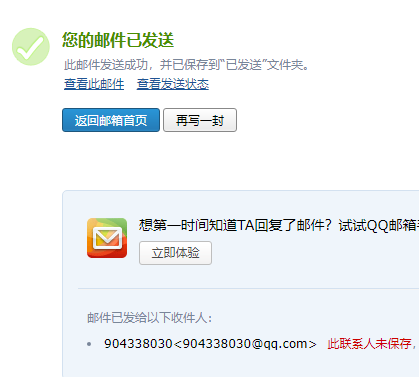
Task: Click the 您的邮件已发送 heading
Action: [118, 40]
